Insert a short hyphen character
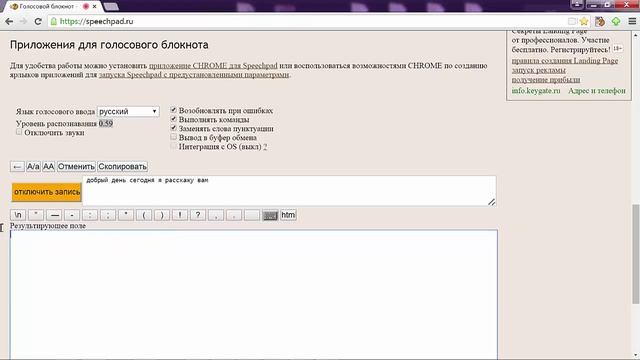The height and width of the screenshot is (360, 640). pos(72,215)
